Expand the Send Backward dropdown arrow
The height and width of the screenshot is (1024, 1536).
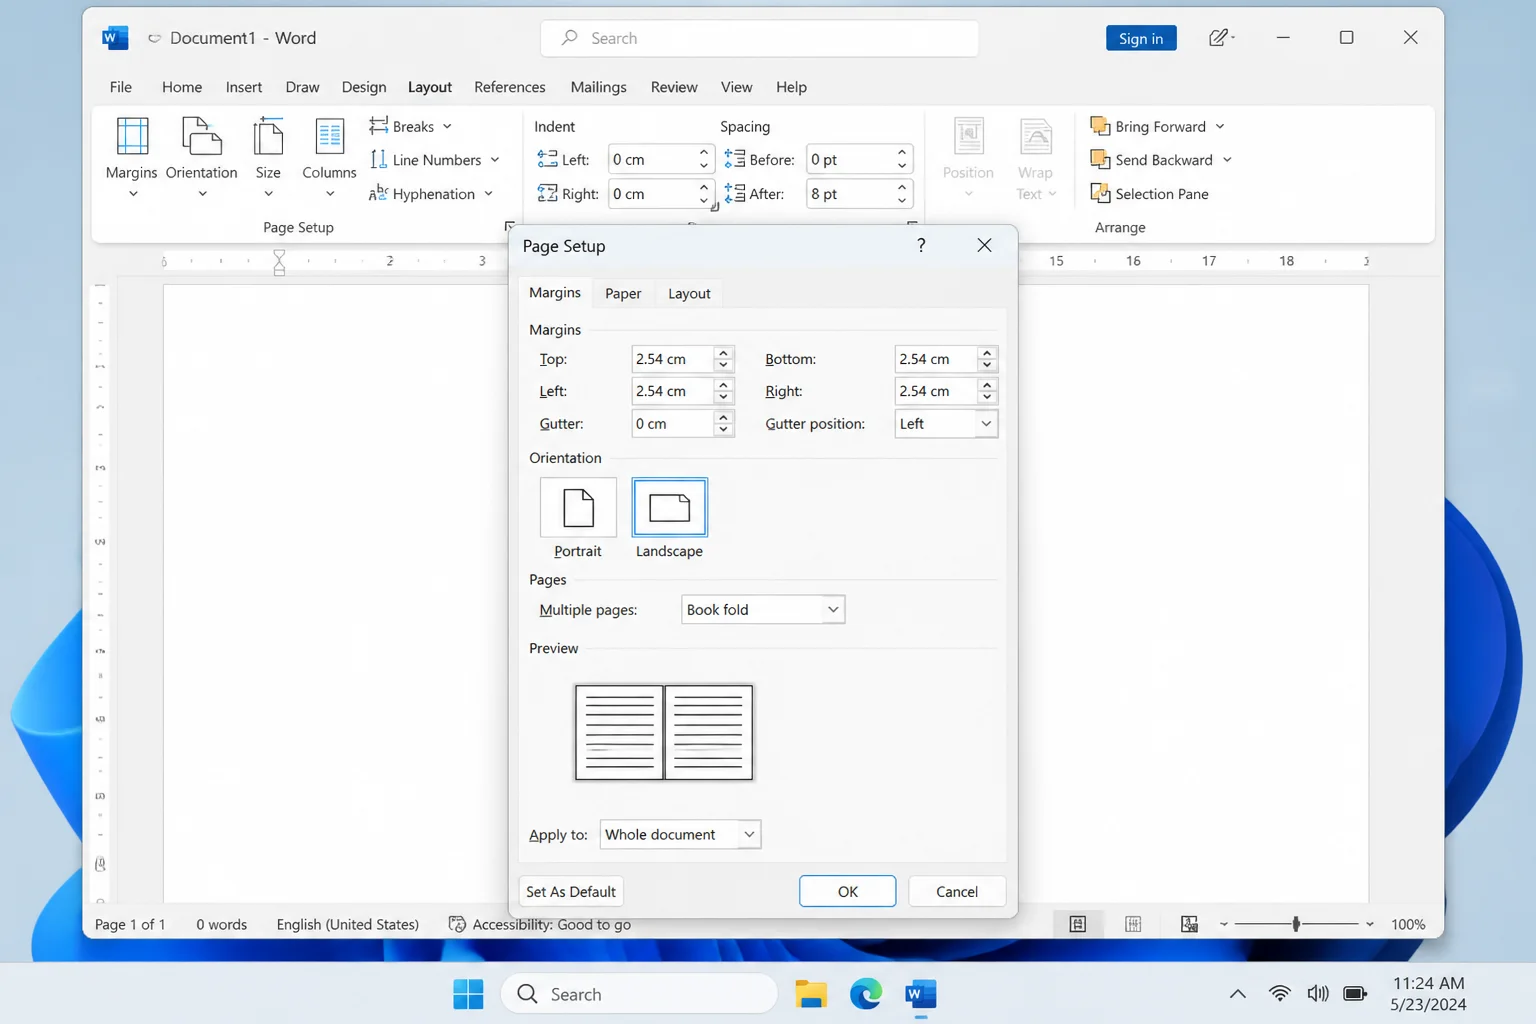point(1227,160)
